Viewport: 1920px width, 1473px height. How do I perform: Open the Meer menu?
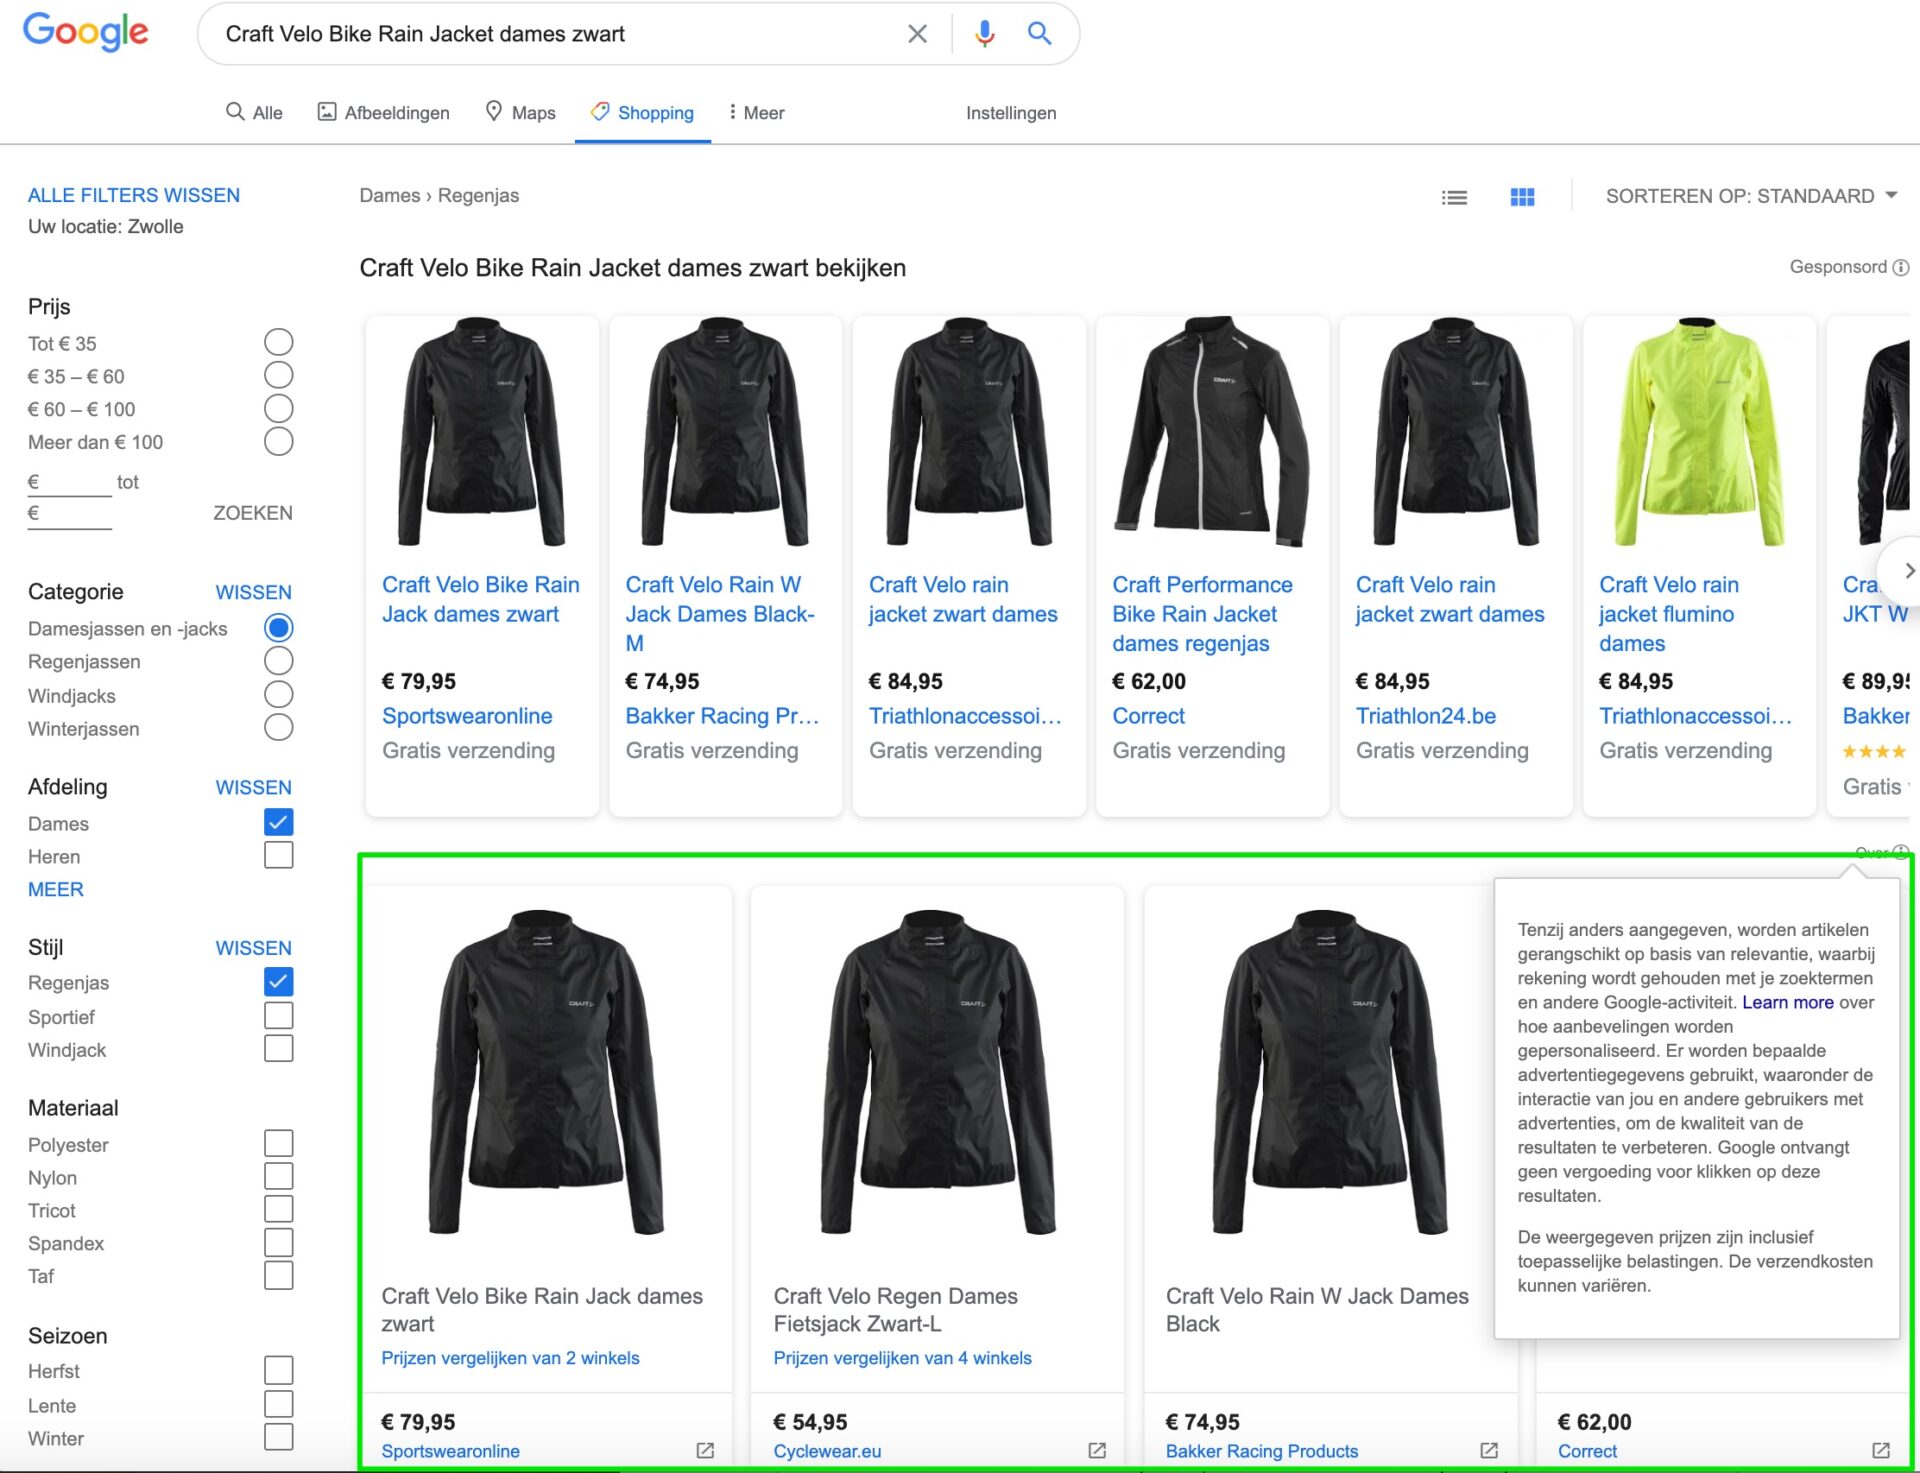point(757,112)
